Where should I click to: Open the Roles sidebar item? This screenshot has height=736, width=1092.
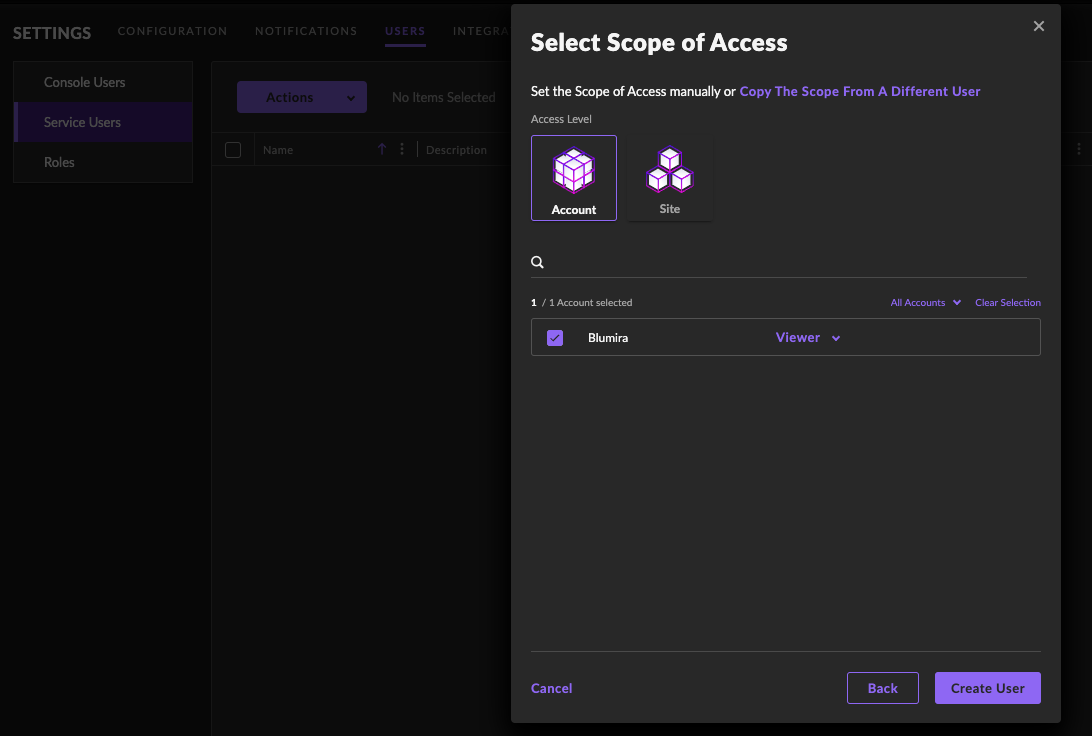click(x=60, y=162)
